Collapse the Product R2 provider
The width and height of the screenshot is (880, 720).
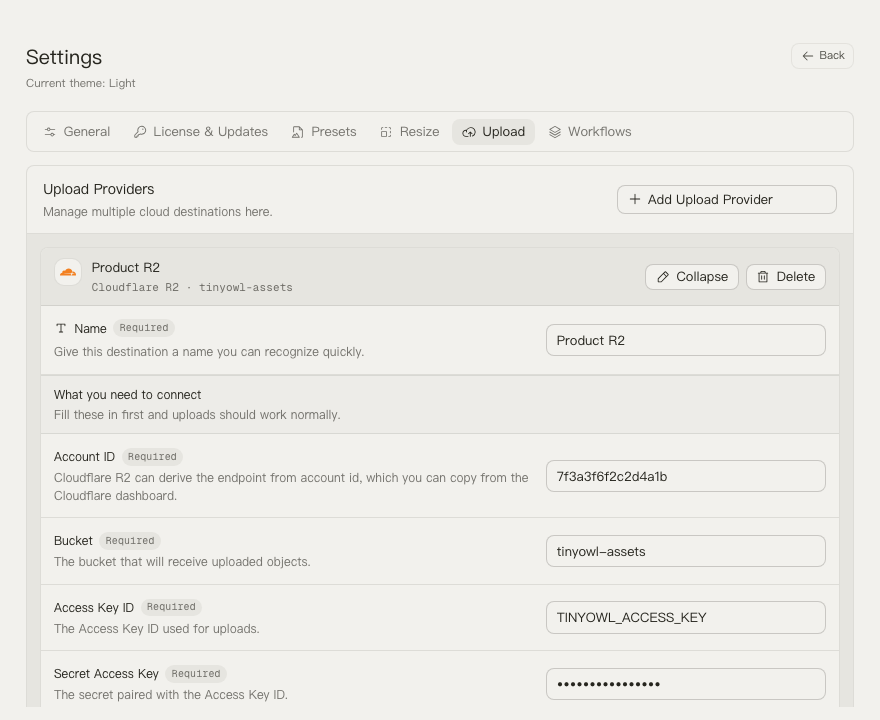[692, 277]
